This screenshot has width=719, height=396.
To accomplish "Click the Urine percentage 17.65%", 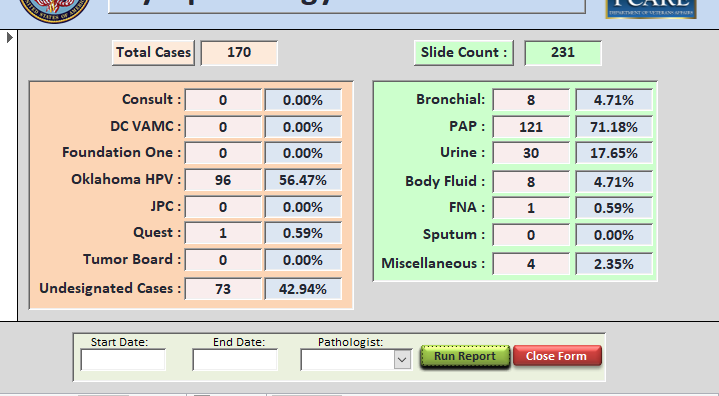I will click(614, 153).
